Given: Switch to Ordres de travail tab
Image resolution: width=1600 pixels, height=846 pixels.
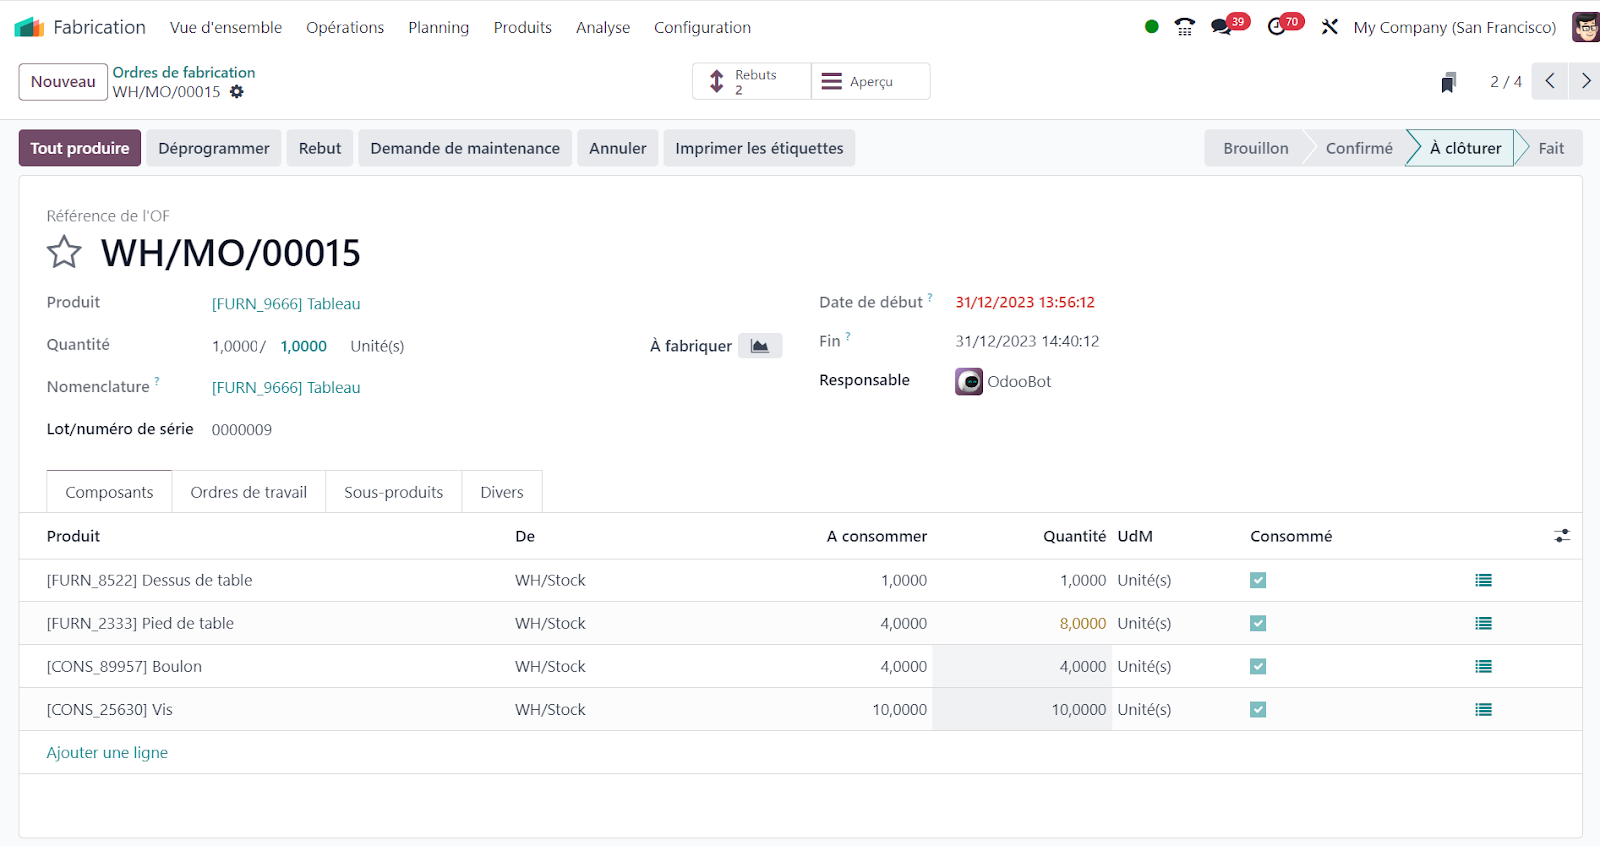Looking at the screenshot, I should pyautogui.click(x=248, y=492).
